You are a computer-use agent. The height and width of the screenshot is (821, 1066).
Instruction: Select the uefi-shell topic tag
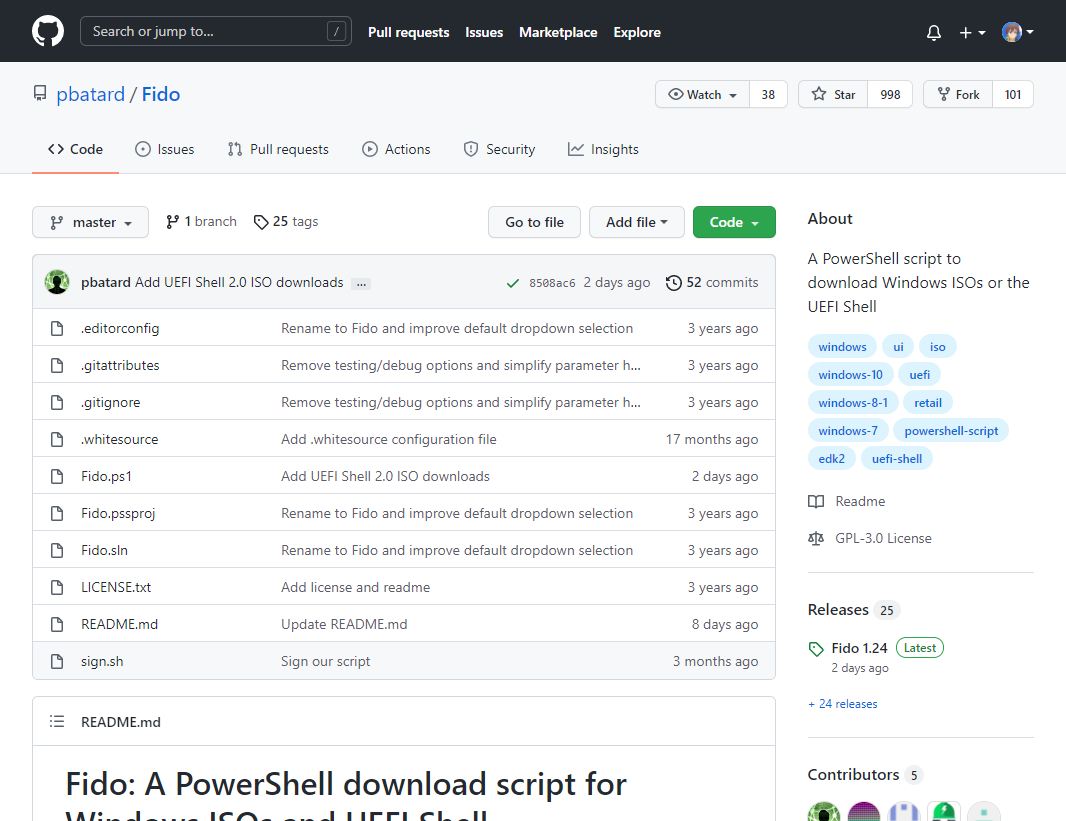[897, 459]
